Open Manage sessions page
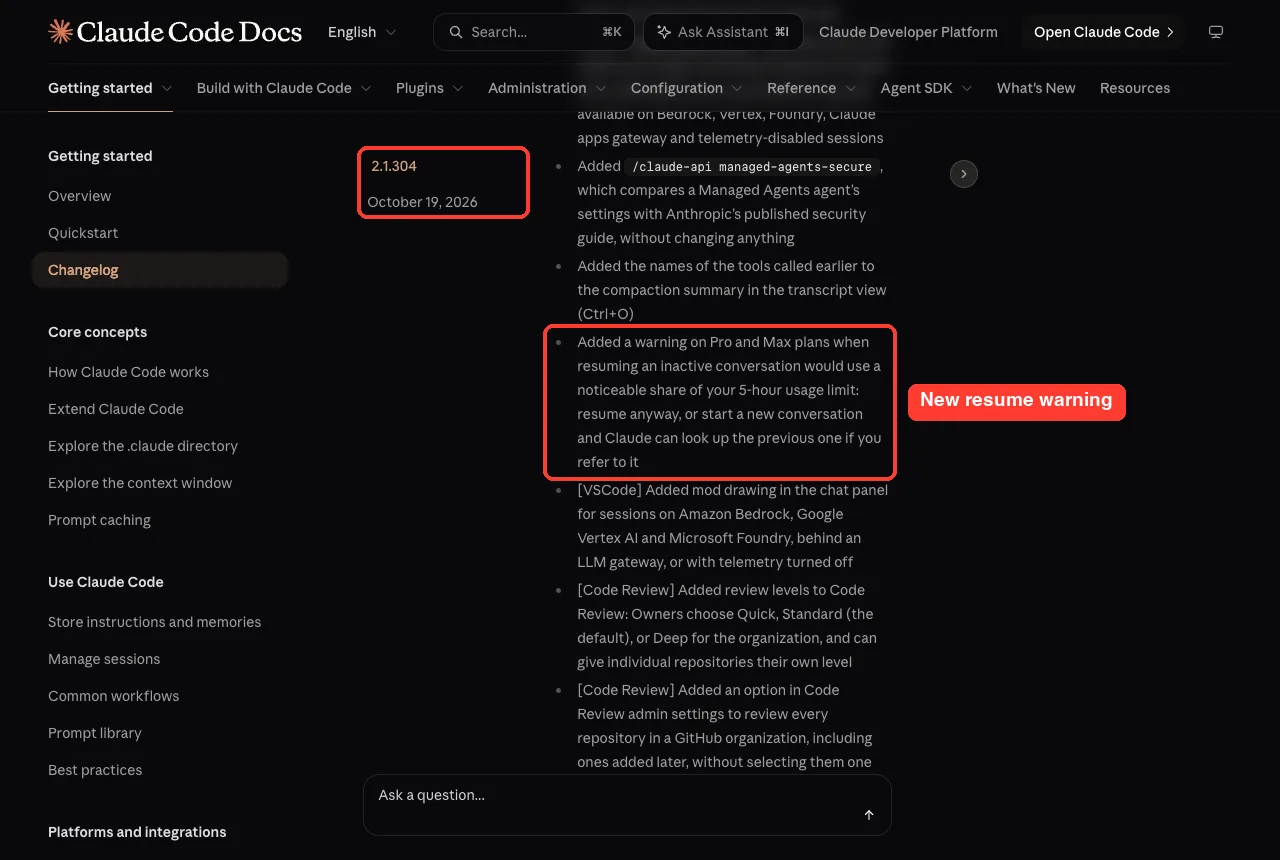The image size is (1280, 860). pos(104,659)
